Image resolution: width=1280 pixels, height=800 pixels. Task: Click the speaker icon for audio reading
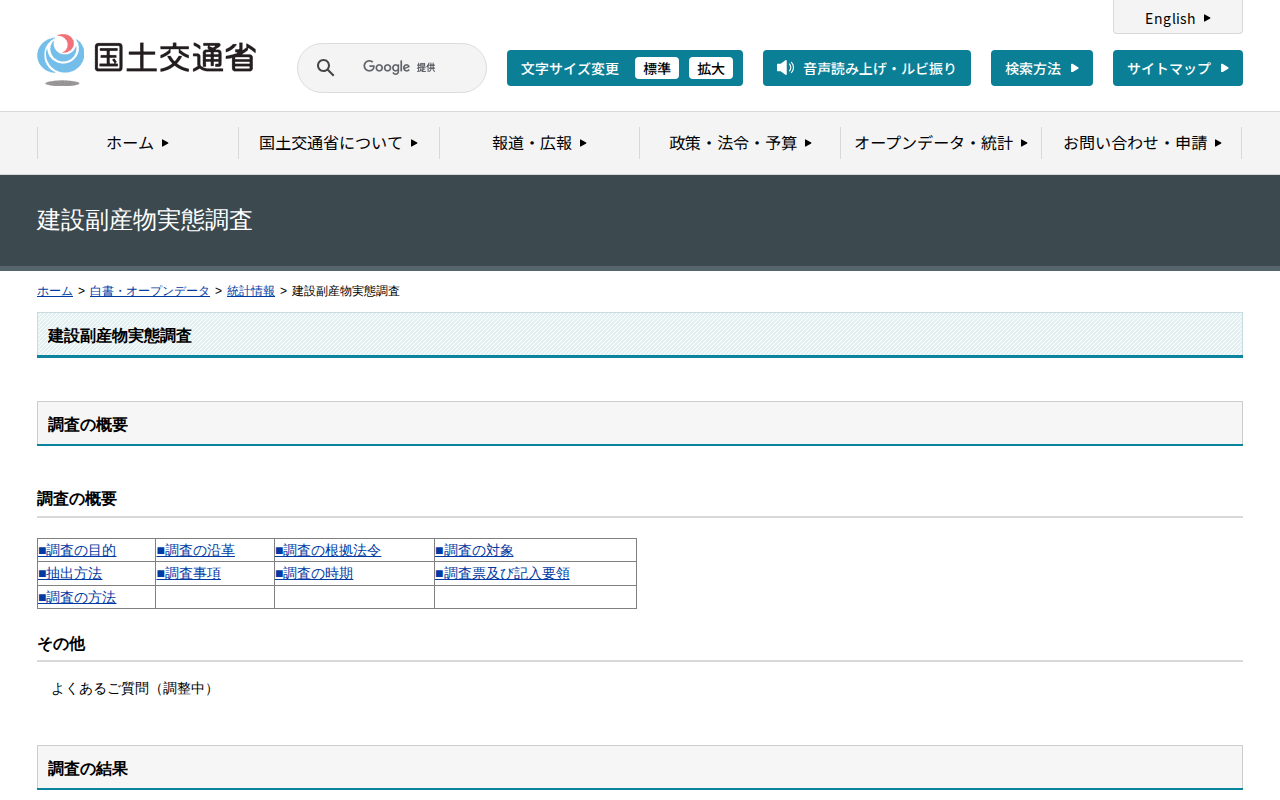click(x=785, y=68)
